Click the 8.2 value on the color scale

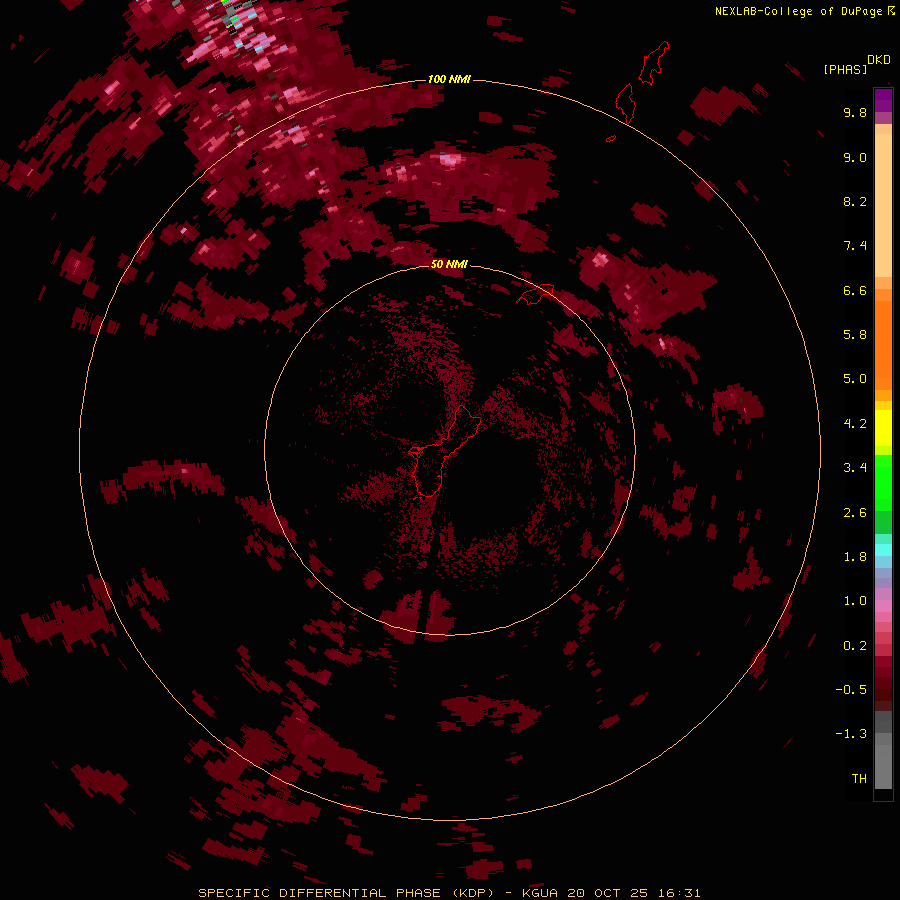pyautogui.click(x=855, y=201)
